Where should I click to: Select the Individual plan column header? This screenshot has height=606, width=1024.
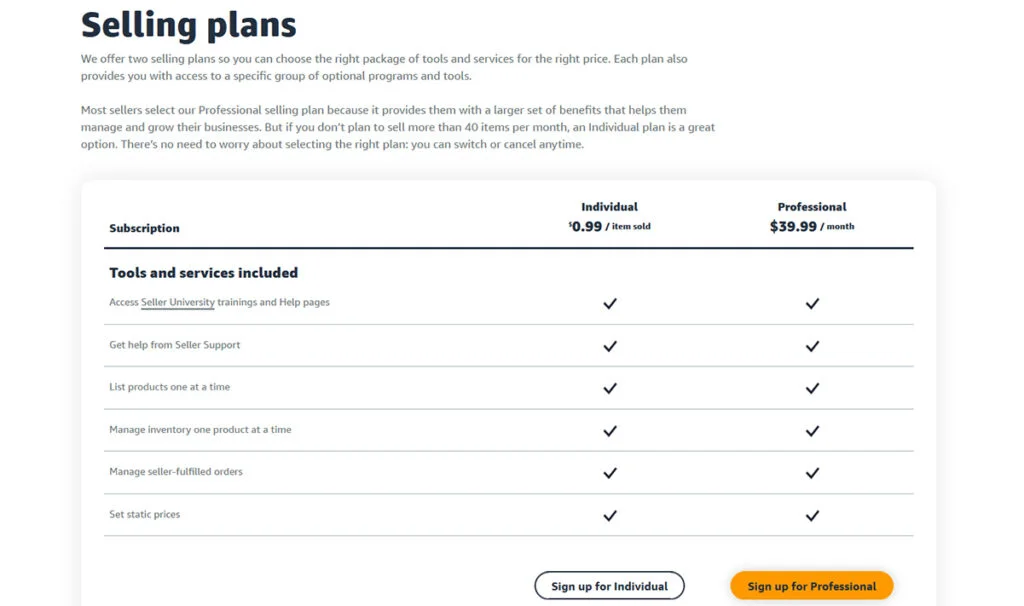(610, 207)
